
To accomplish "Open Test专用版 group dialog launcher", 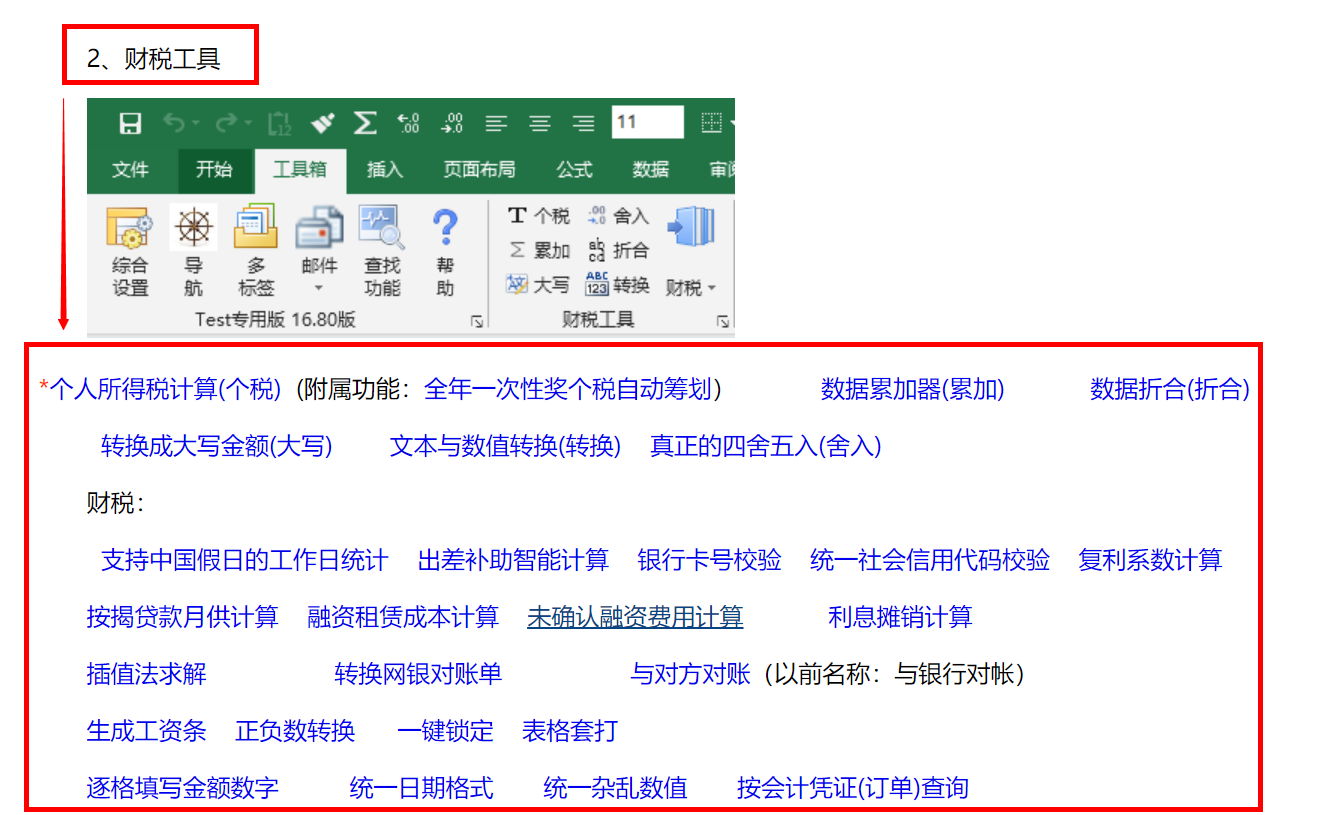I will tap(476, 322).
